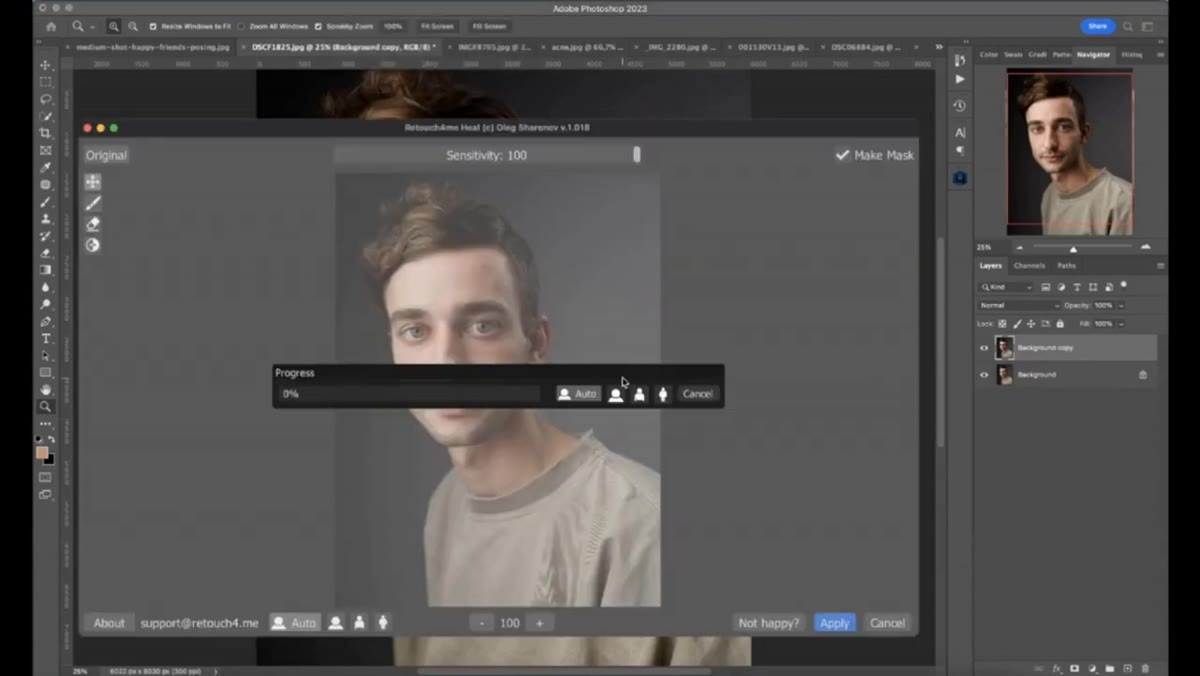Select the Pen tool
This screenshot has height=676, width=1200.
coord(46,321)
